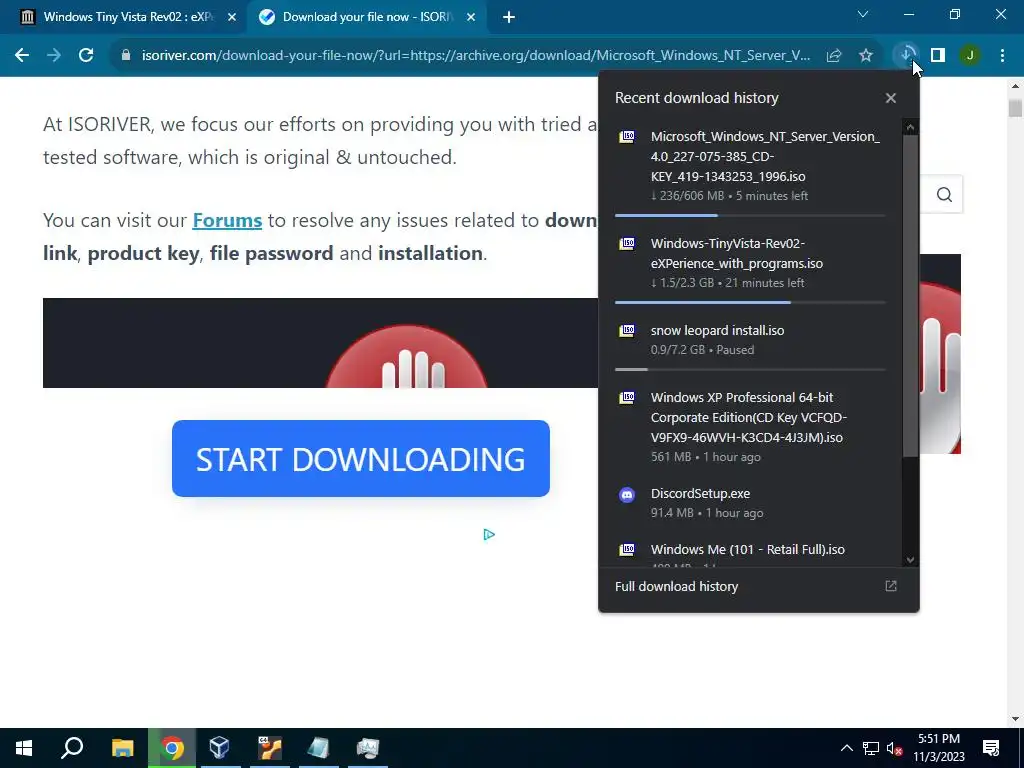Switch to Windows Tiny Vista Rev02 tab

click(122, 17)
